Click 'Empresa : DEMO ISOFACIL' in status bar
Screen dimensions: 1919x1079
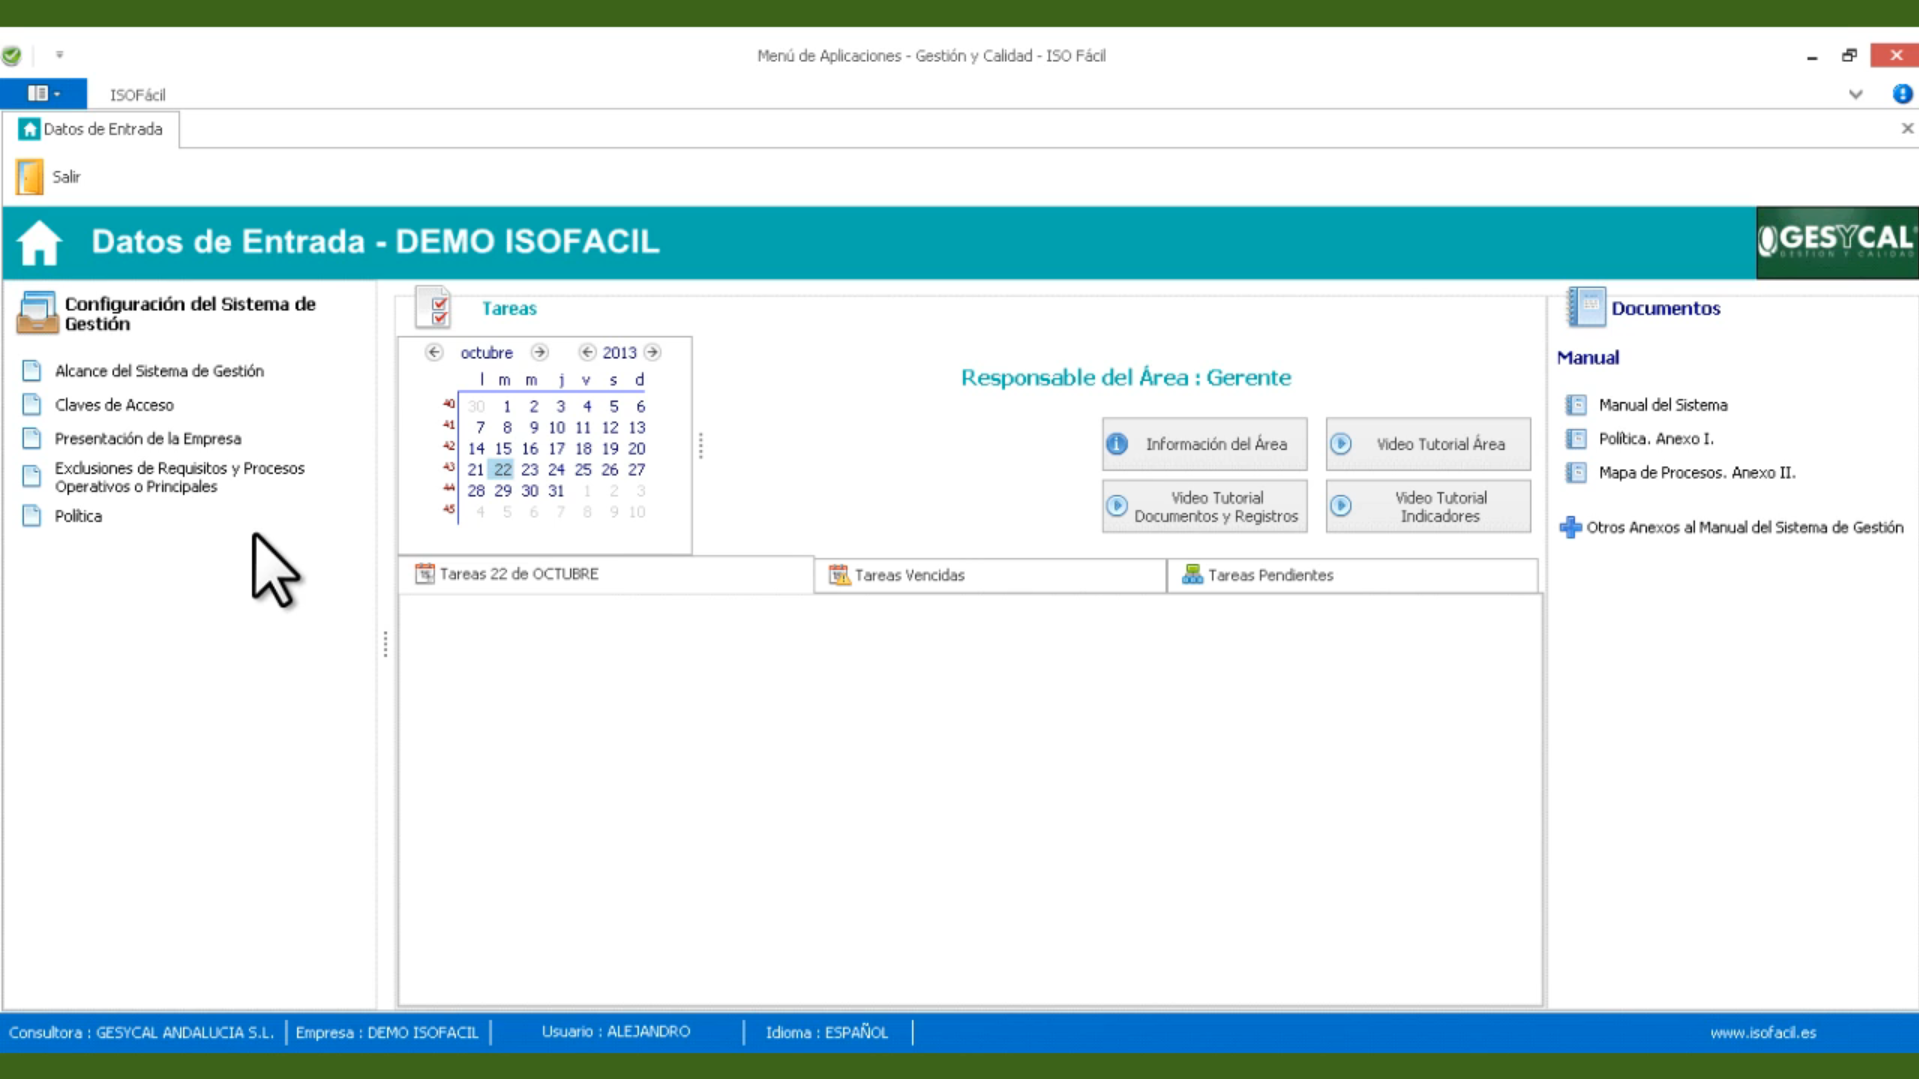387,1033
